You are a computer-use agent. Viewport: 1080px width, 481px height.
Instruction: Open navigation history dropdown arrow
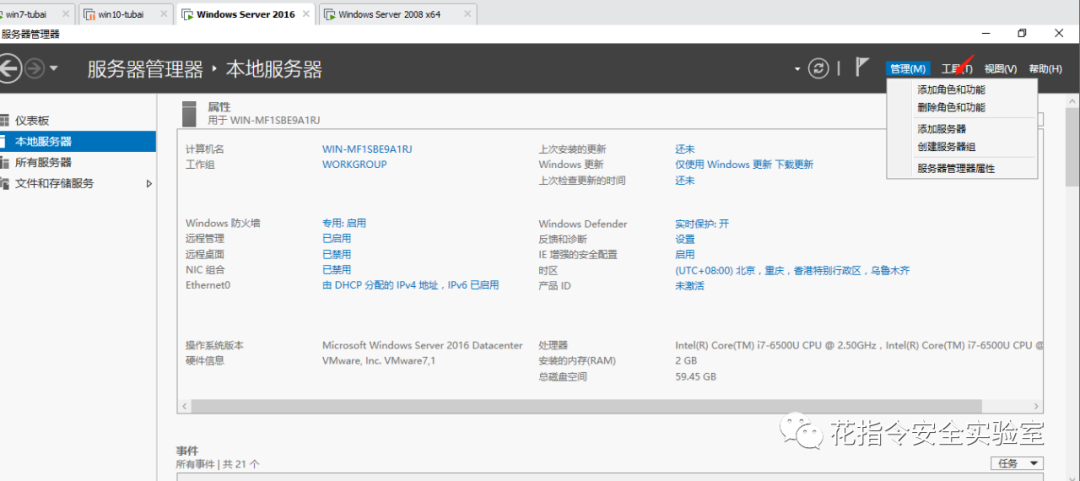(x=53, y=69)
